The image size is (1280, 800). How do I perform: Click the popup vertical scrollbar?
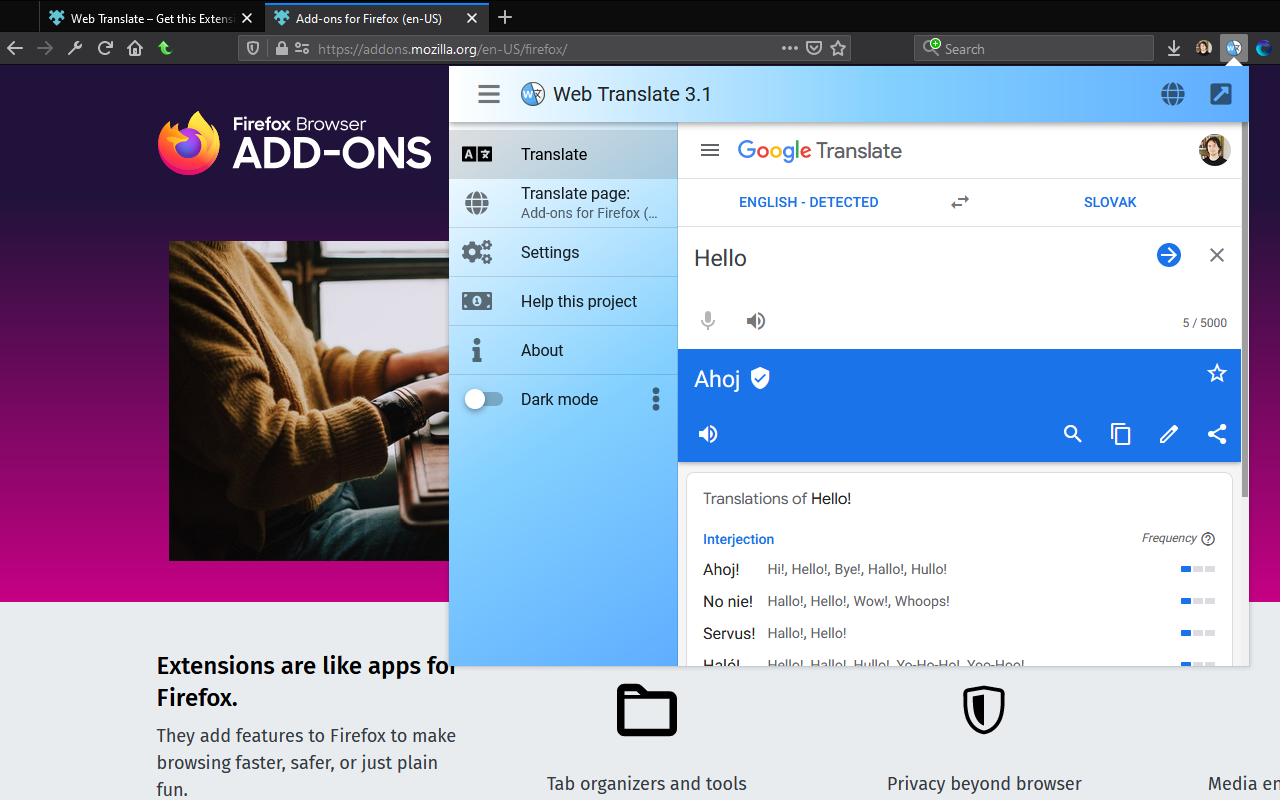[x=1245, y=310]
